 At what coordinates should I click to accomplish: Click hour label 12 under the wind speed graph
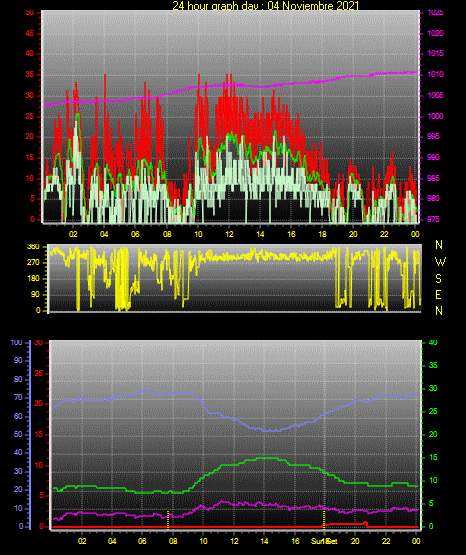[229, 234]
